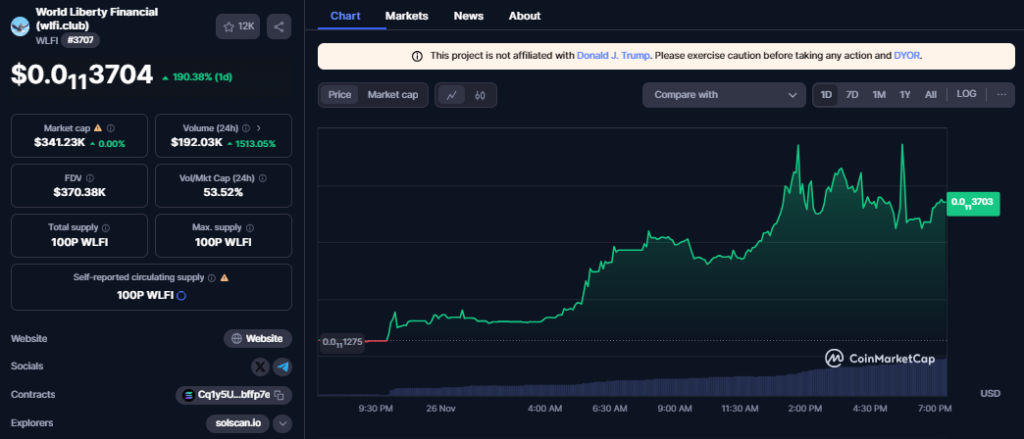Screen dimensions: 1024x439
Task: Click the watchlist star button showing 12K
Action: pos(238,27)
